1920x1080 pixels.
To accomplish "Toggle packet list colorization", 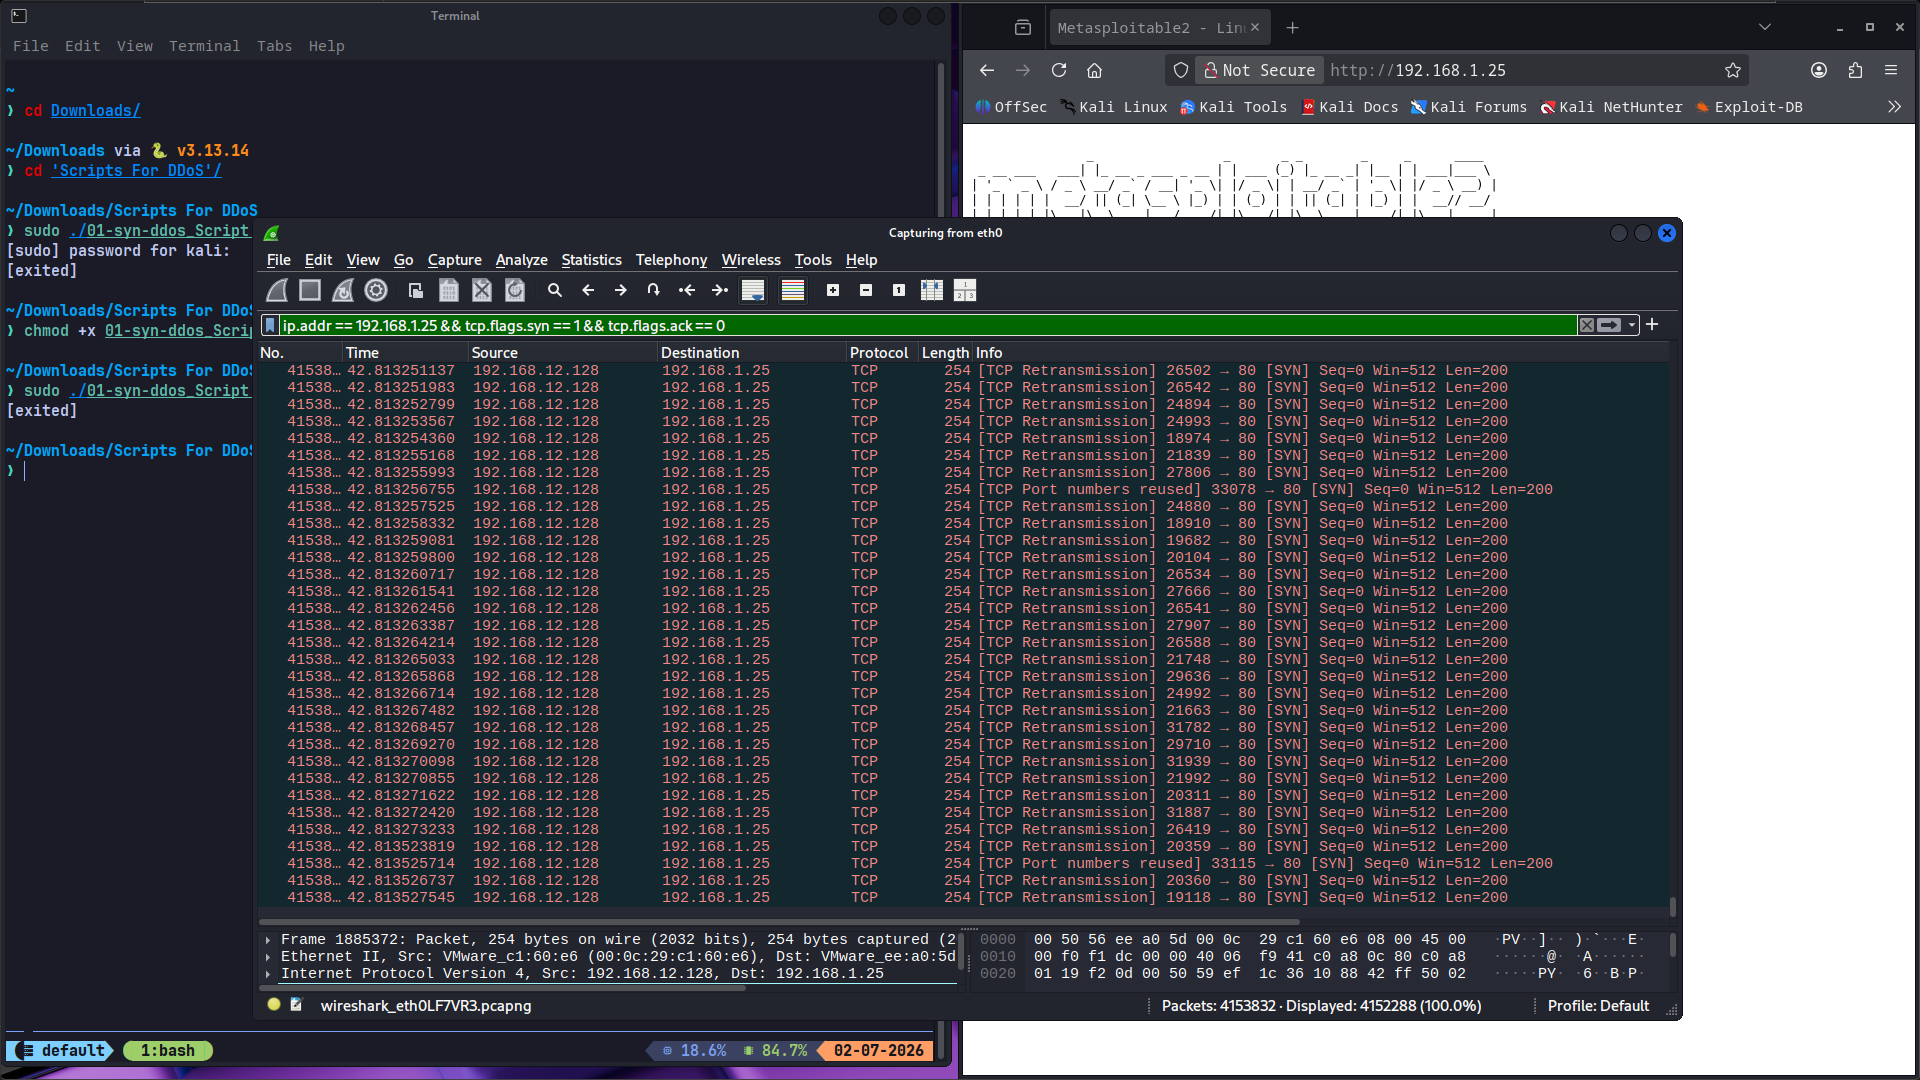I will (793, 290).
